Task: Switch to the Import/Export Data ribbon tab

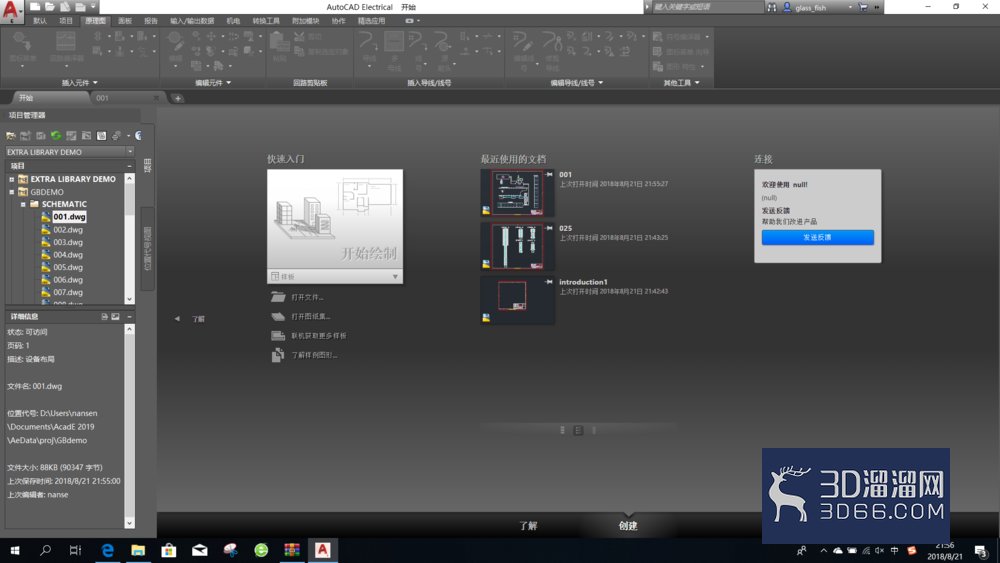Action: coord(192,20)
